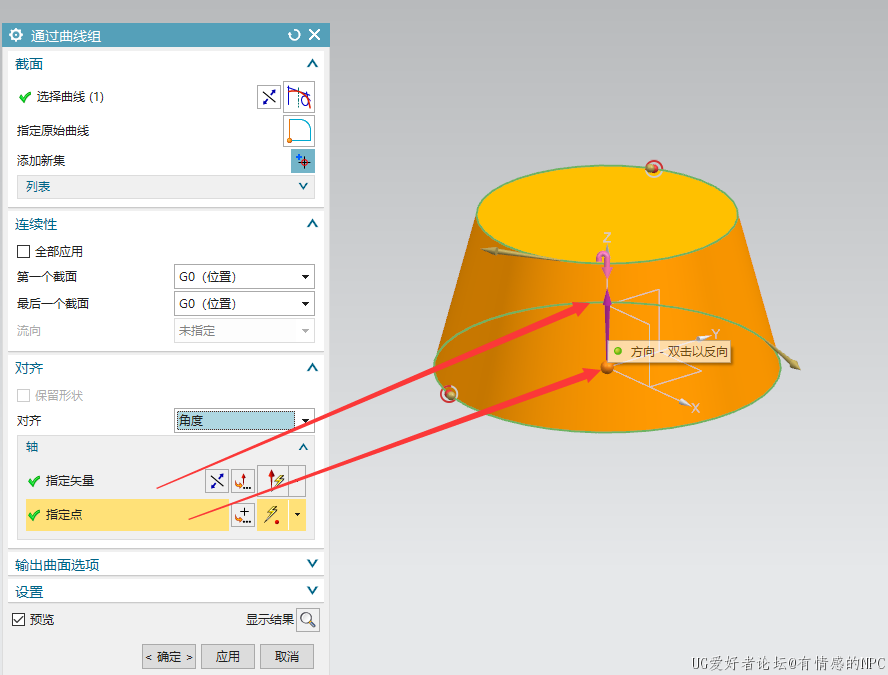This screenshot has height=675, width=888.
Task: Open the vector dialog in 指定矢量 row
Action: [243, 481]
